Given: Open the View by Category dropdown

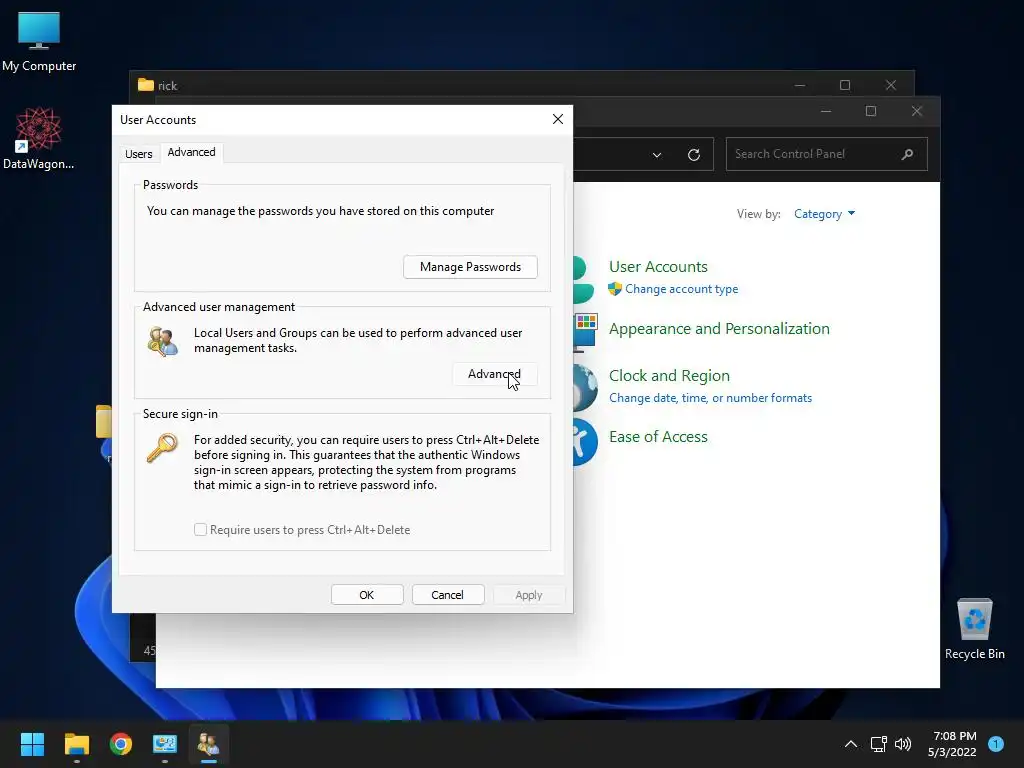Looking at the screenshot, I should [824, 214].
